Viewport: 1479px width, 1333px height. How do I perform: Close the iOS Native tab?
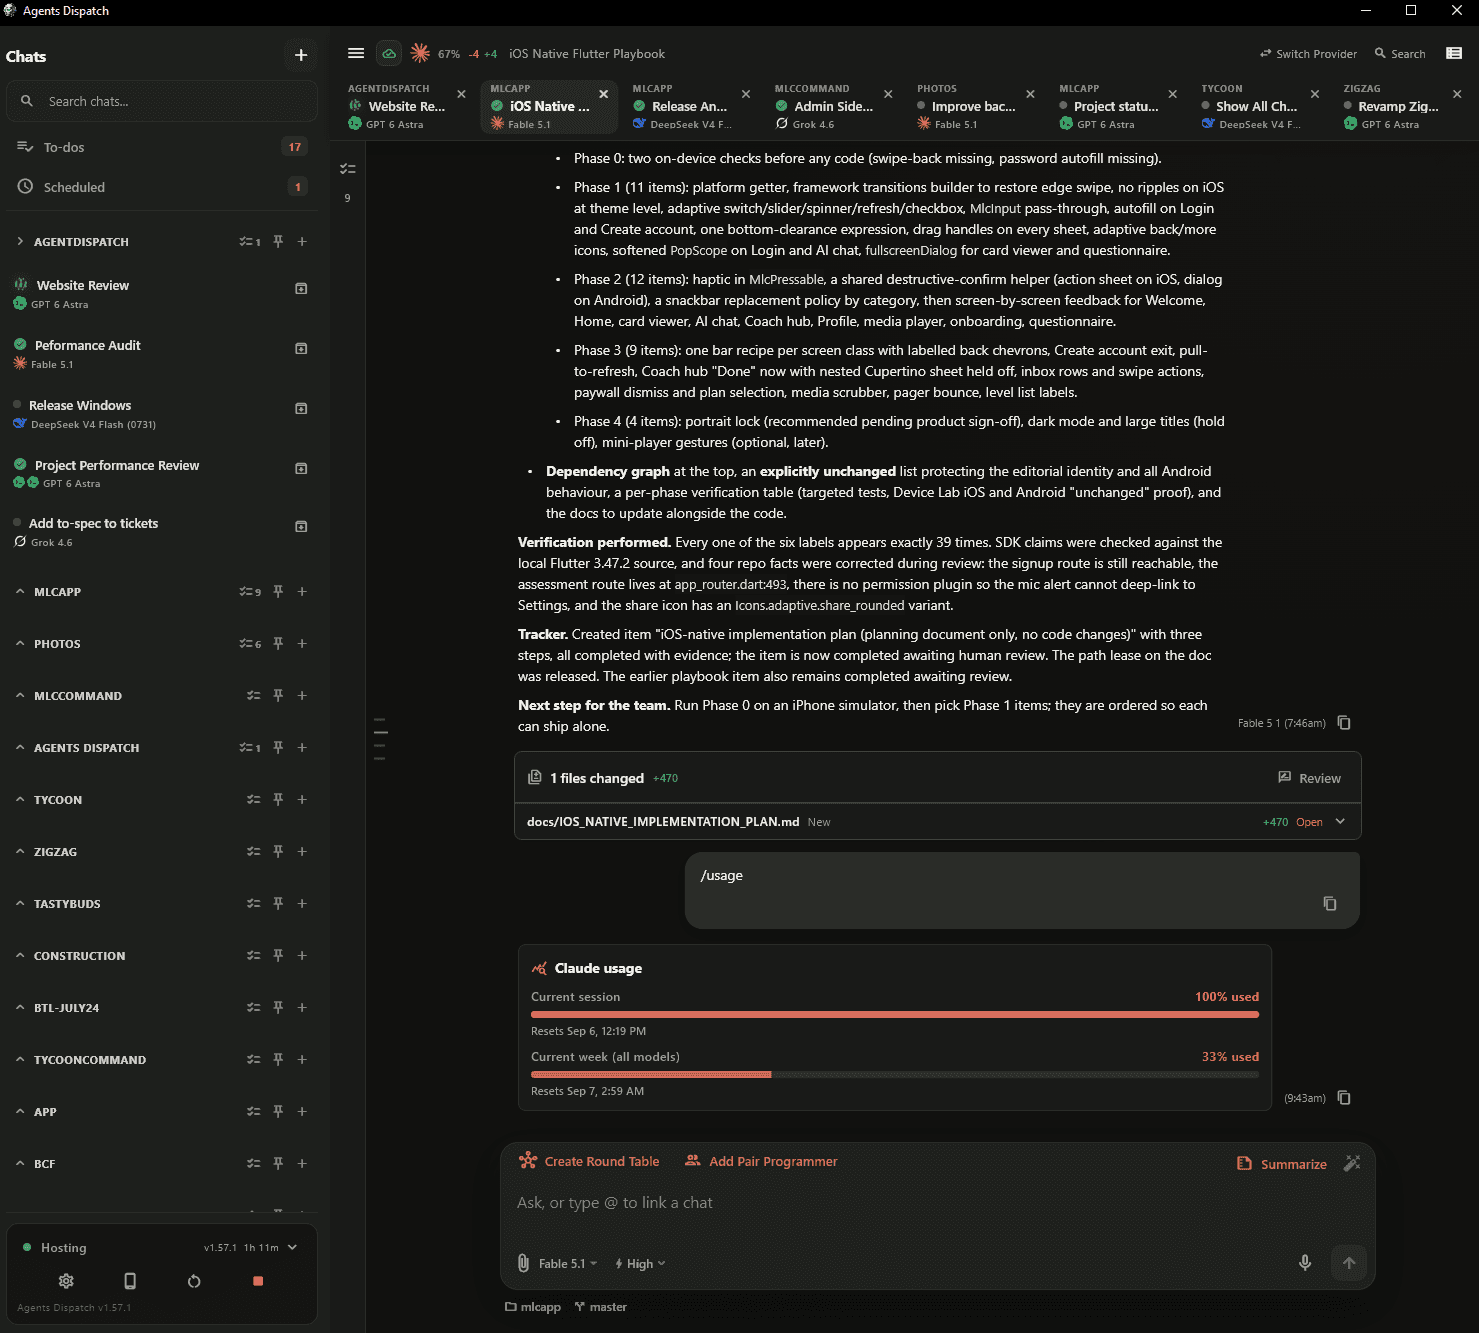click(603, 94)
